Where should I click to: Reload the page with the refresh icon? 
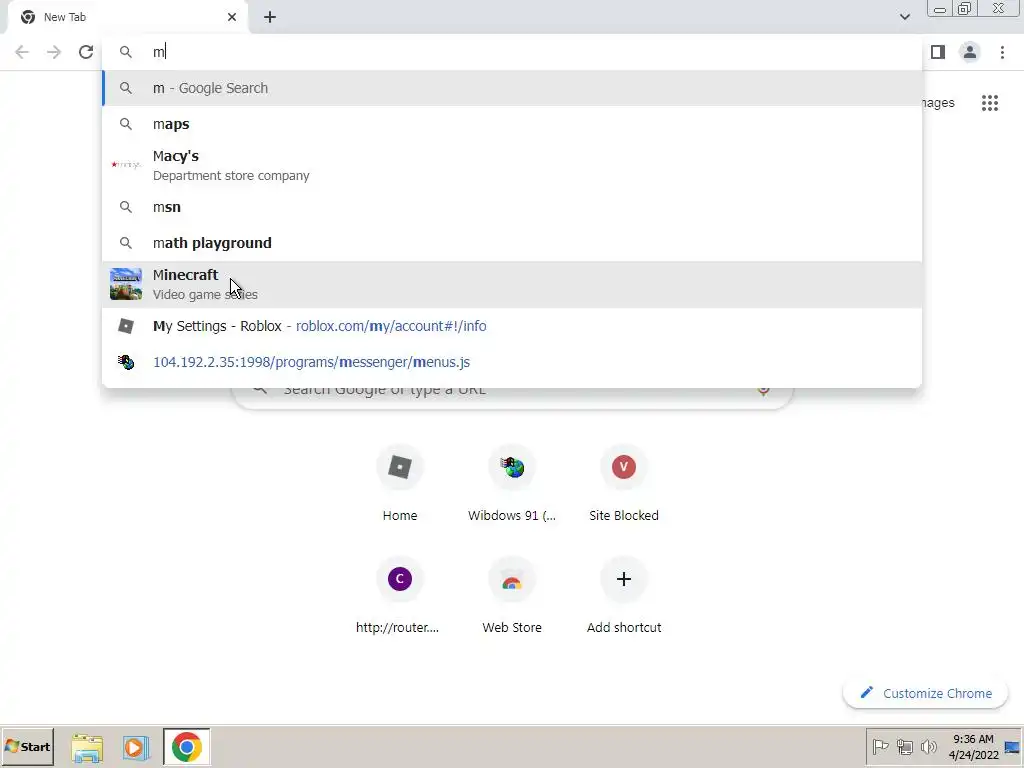86,52
